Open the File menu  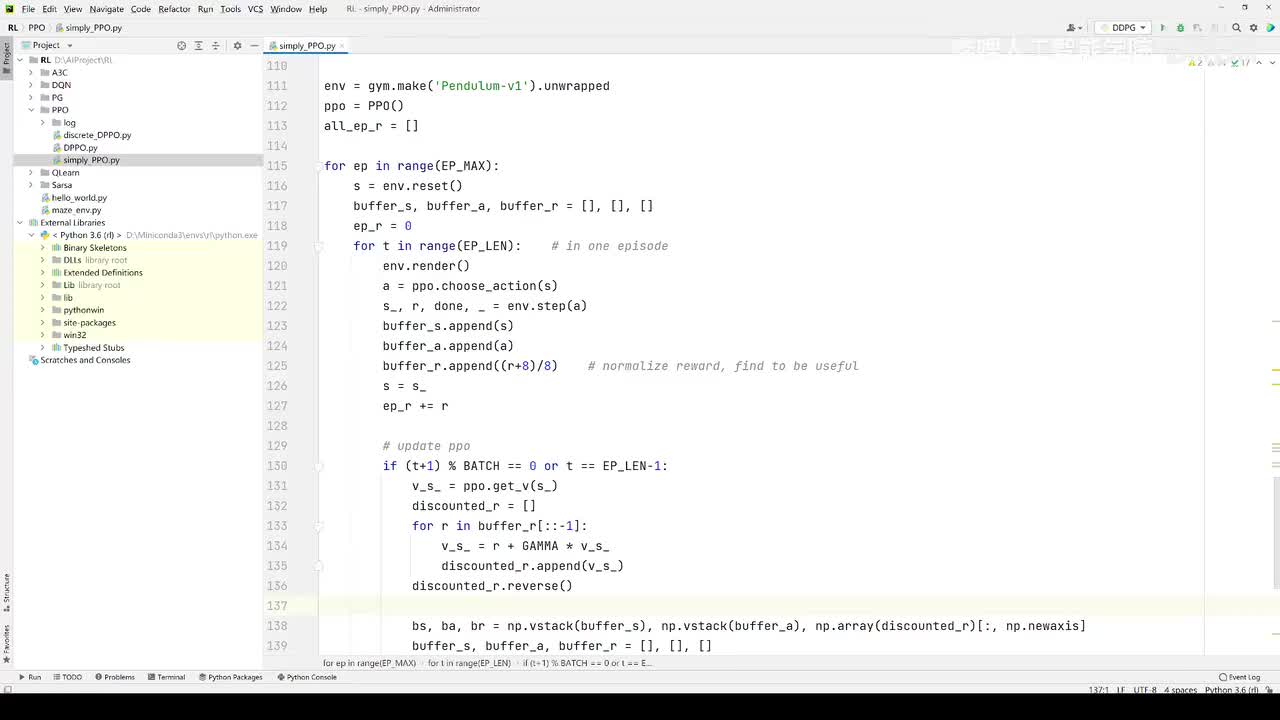[x=28, y=9]
